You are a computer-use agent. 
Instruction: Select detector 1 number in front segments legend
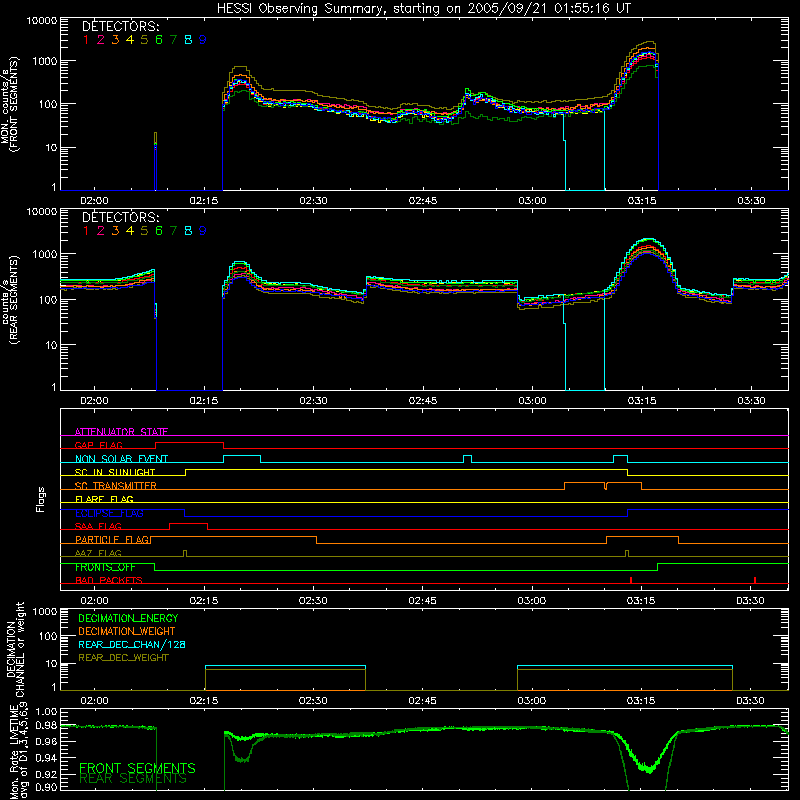(x=86, y=40)
